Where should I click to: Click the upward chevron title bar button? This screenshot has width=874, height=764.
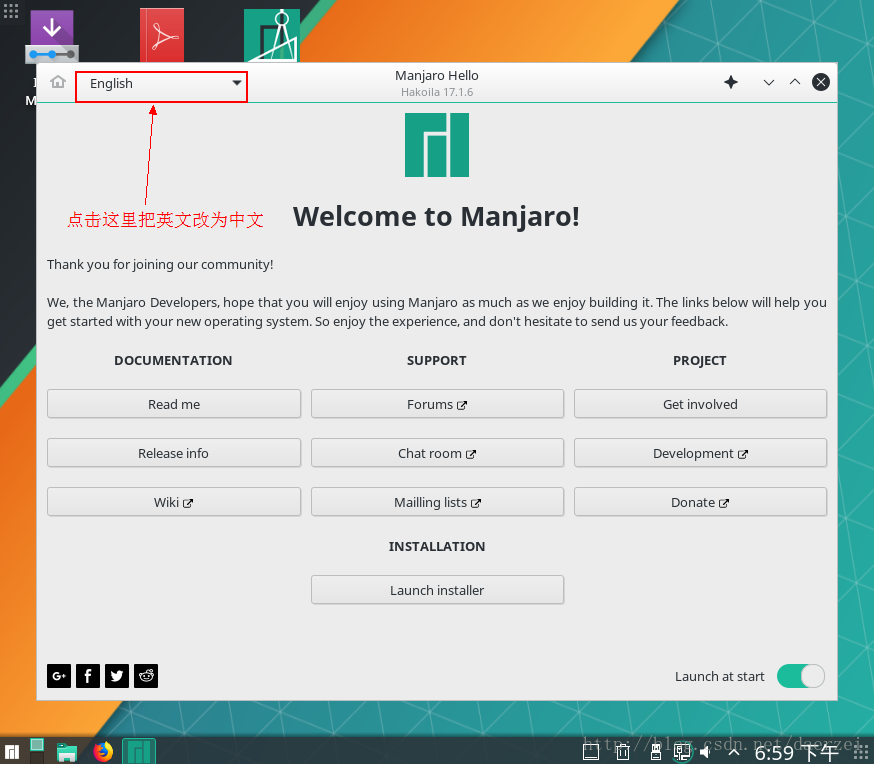795,82
